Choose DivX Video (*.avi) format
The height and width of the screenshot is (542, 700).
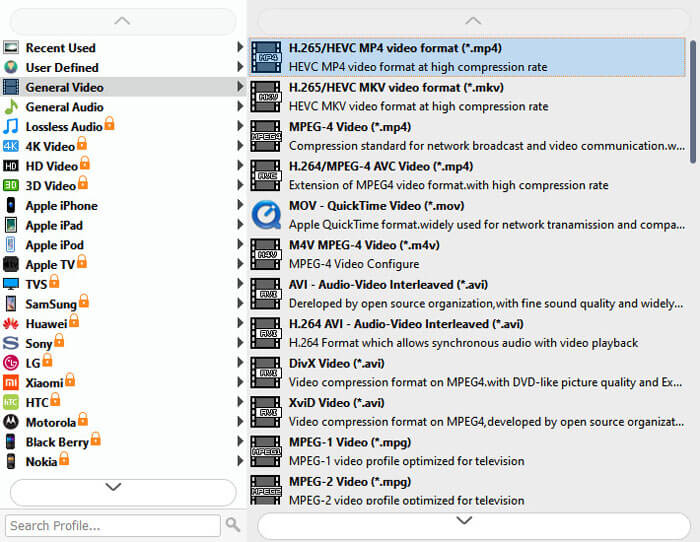(467, 372)
